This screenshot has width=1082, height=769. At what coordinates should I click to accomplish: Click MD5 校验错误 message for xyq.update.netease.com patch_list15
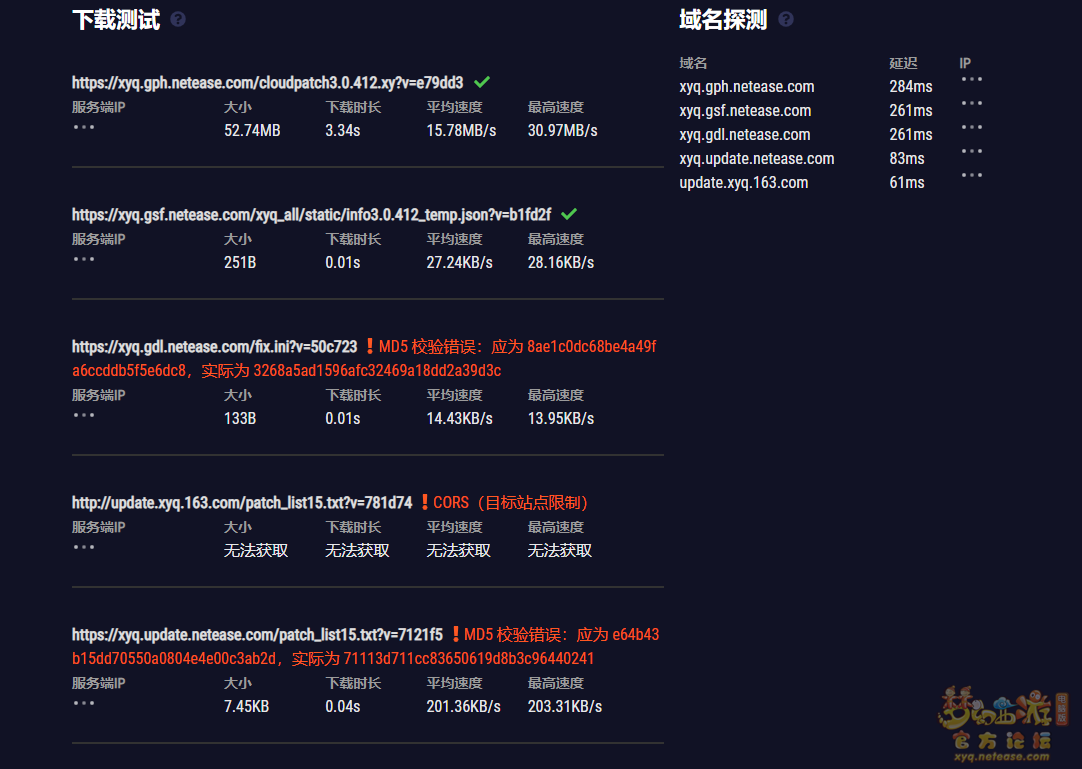[x=366, y=646]
